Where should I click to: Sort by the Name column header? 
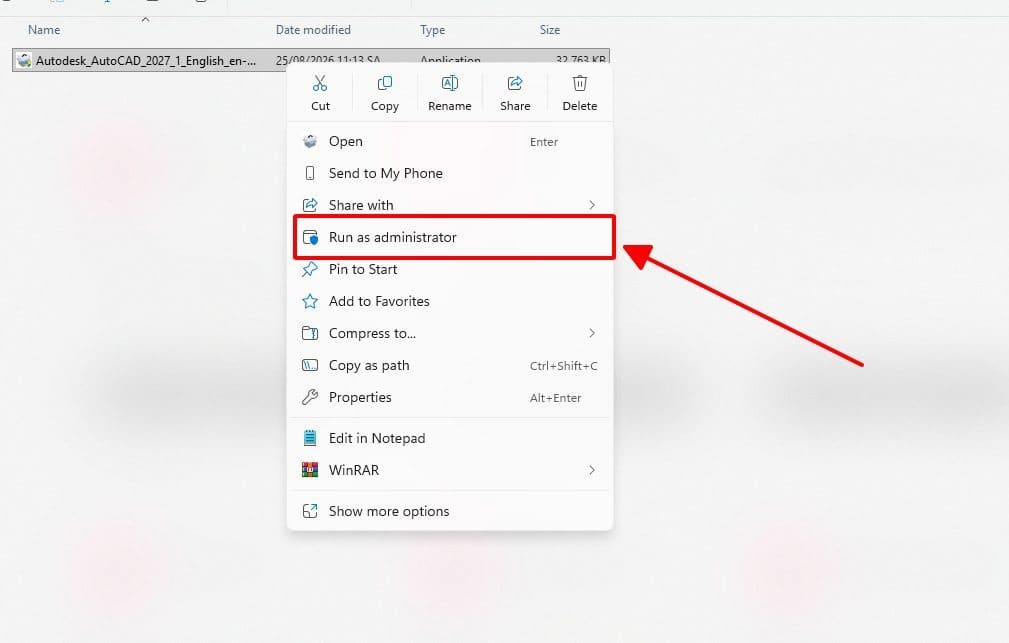click(x=44, y=30)
